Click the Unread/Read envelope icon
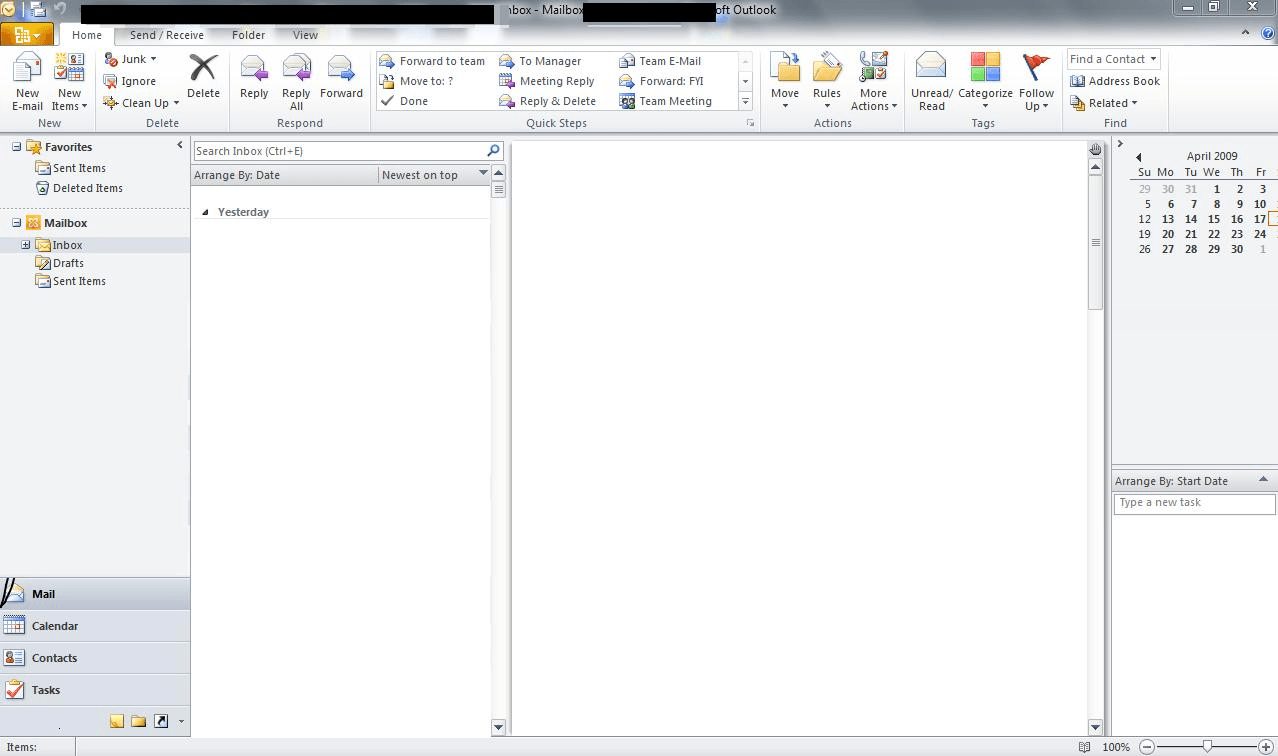 pyautogui.click(x=931, y=70)
